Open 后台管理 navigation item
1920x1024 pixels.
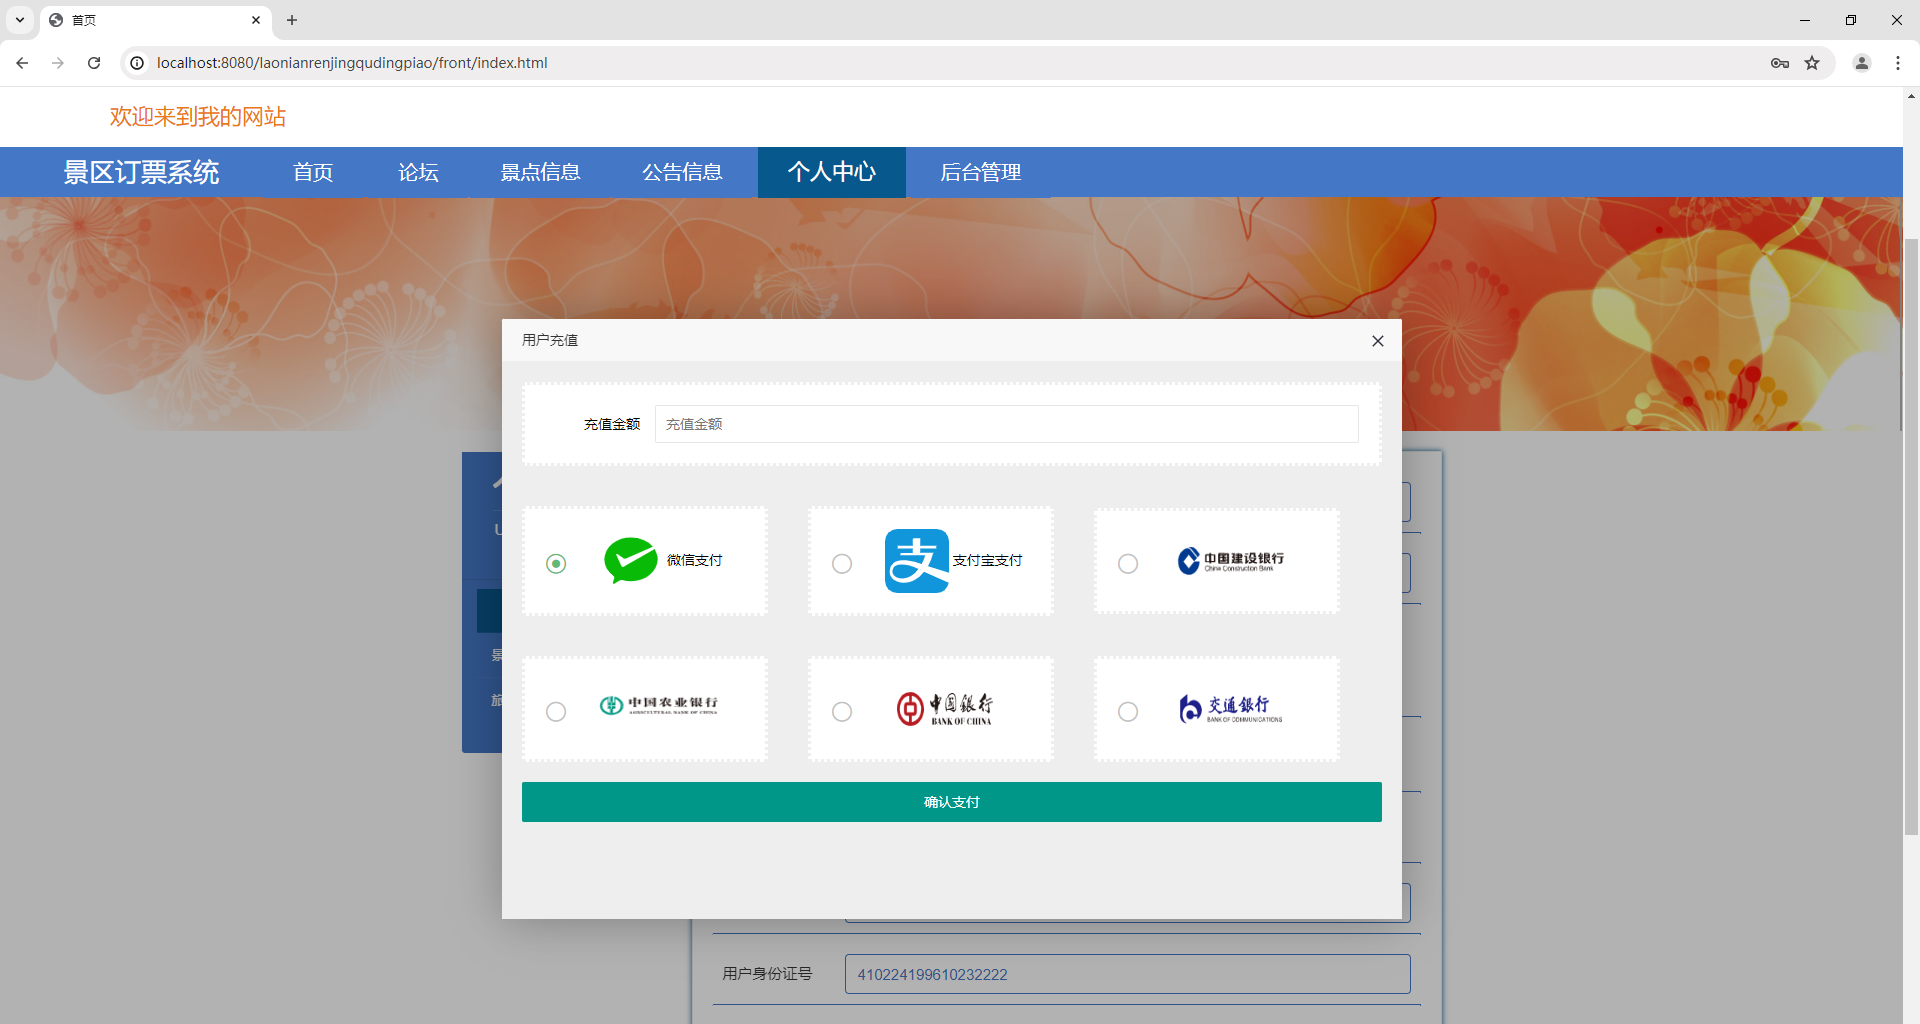980,172
